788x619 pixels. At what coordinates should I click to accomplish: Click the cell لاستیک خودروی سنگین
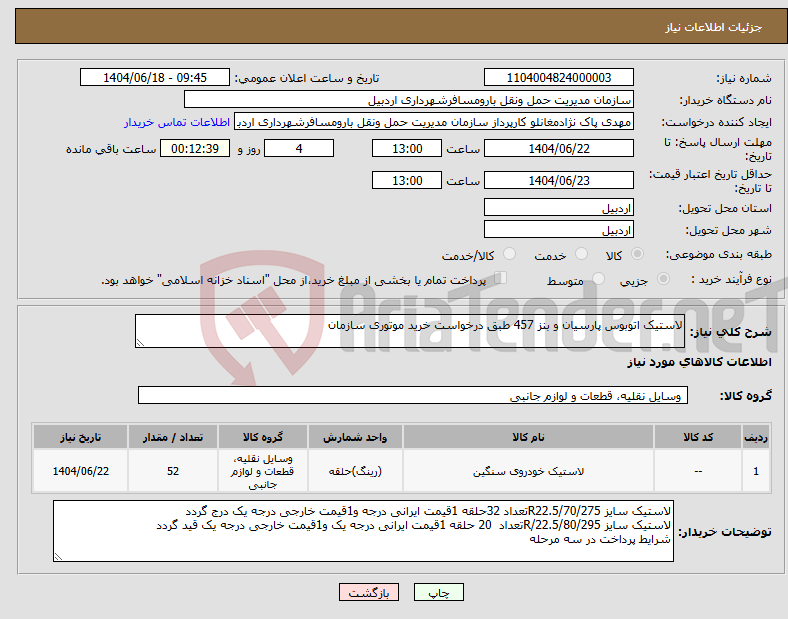[x=528, y=471]
